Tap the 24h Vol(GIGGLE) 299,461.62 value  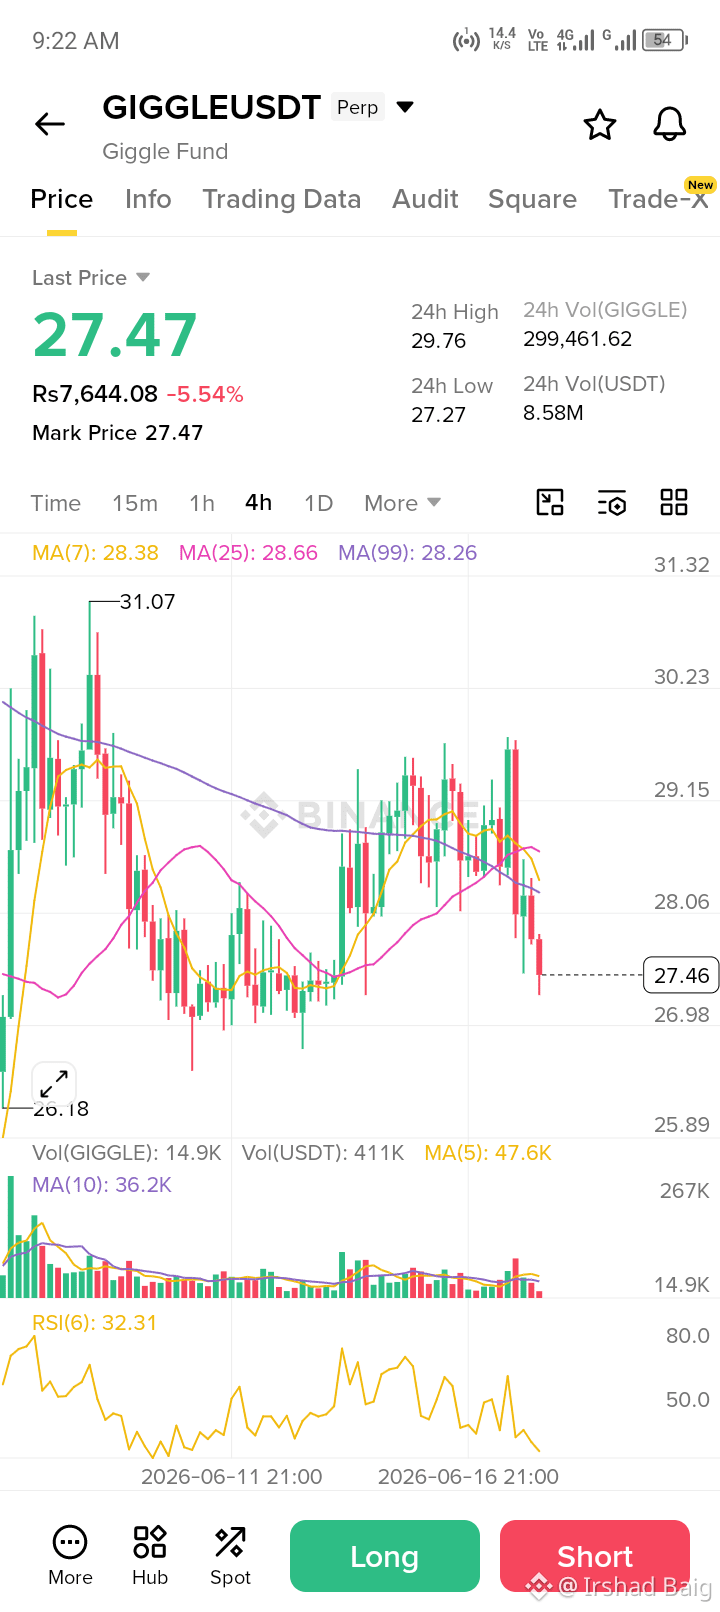pos(578,339)
